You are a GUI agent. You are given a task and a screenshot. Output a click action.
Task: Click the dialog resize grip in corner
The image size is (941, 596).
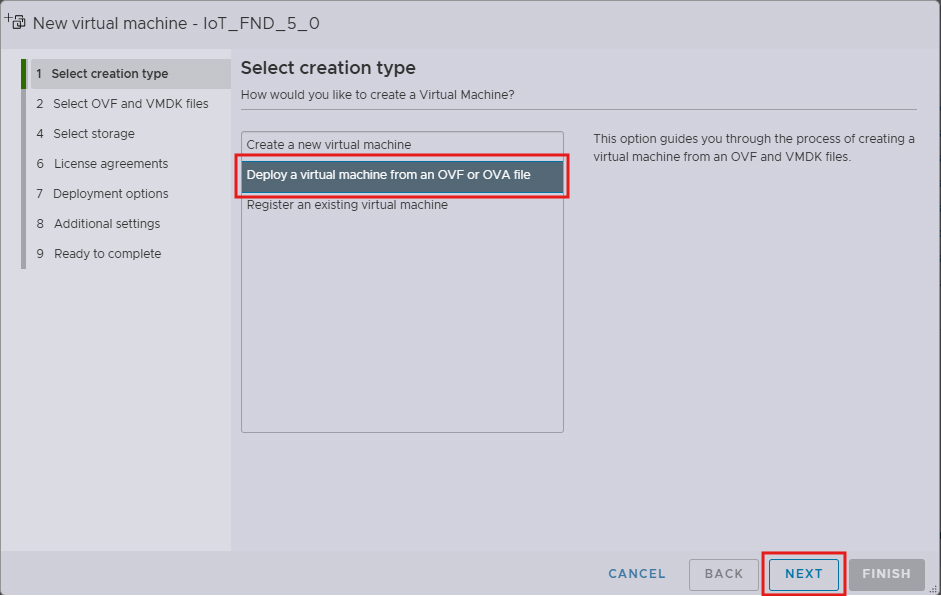[934, 589]
